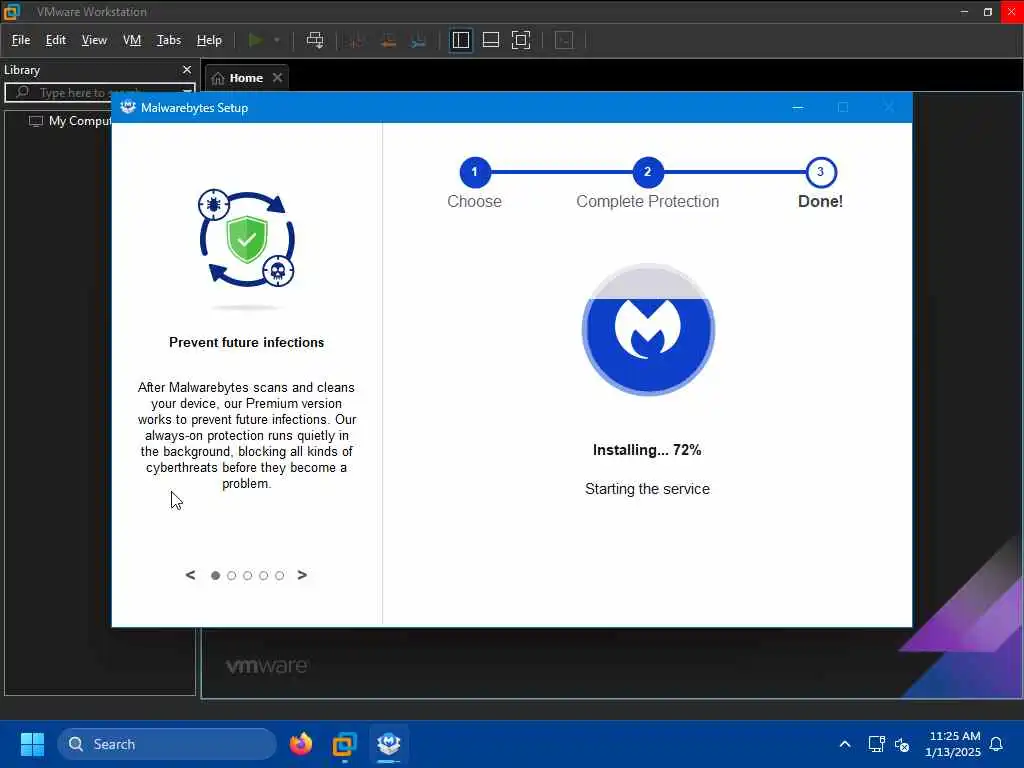This screenshot has height=768, width=1024.
Task: Click the Revert Snapshot toolbar icon
Action: click(388, 40)
